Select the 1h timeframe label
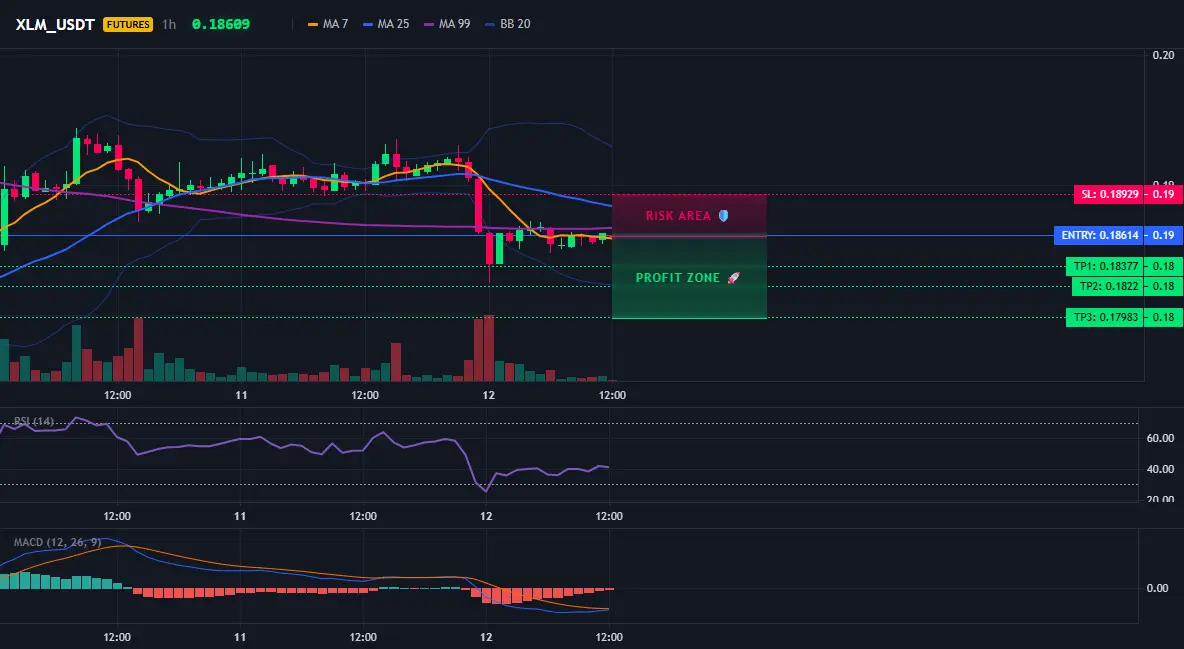Viewport: 1184px width, 649px height. (x=169, y=24)
